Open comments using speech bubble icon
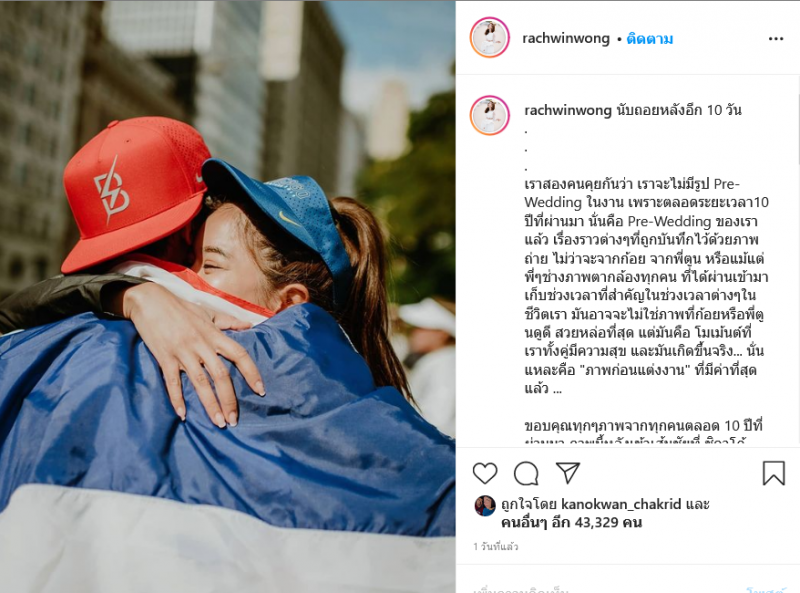Image resolution: width=800 pixels, height=593 pixels. pos(526,473)
